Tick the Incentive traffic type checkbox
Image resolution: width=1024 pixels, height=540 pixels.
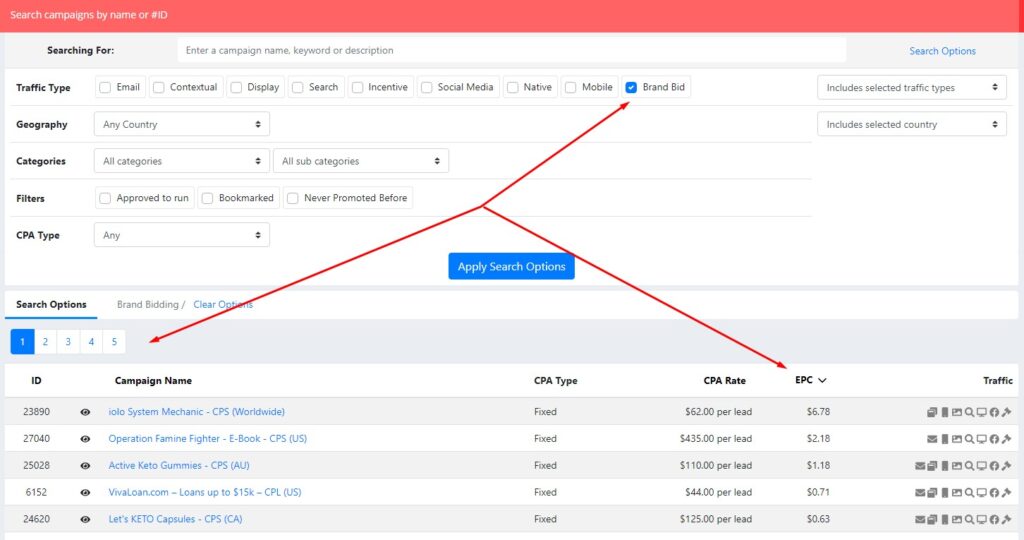pos(357,87)
